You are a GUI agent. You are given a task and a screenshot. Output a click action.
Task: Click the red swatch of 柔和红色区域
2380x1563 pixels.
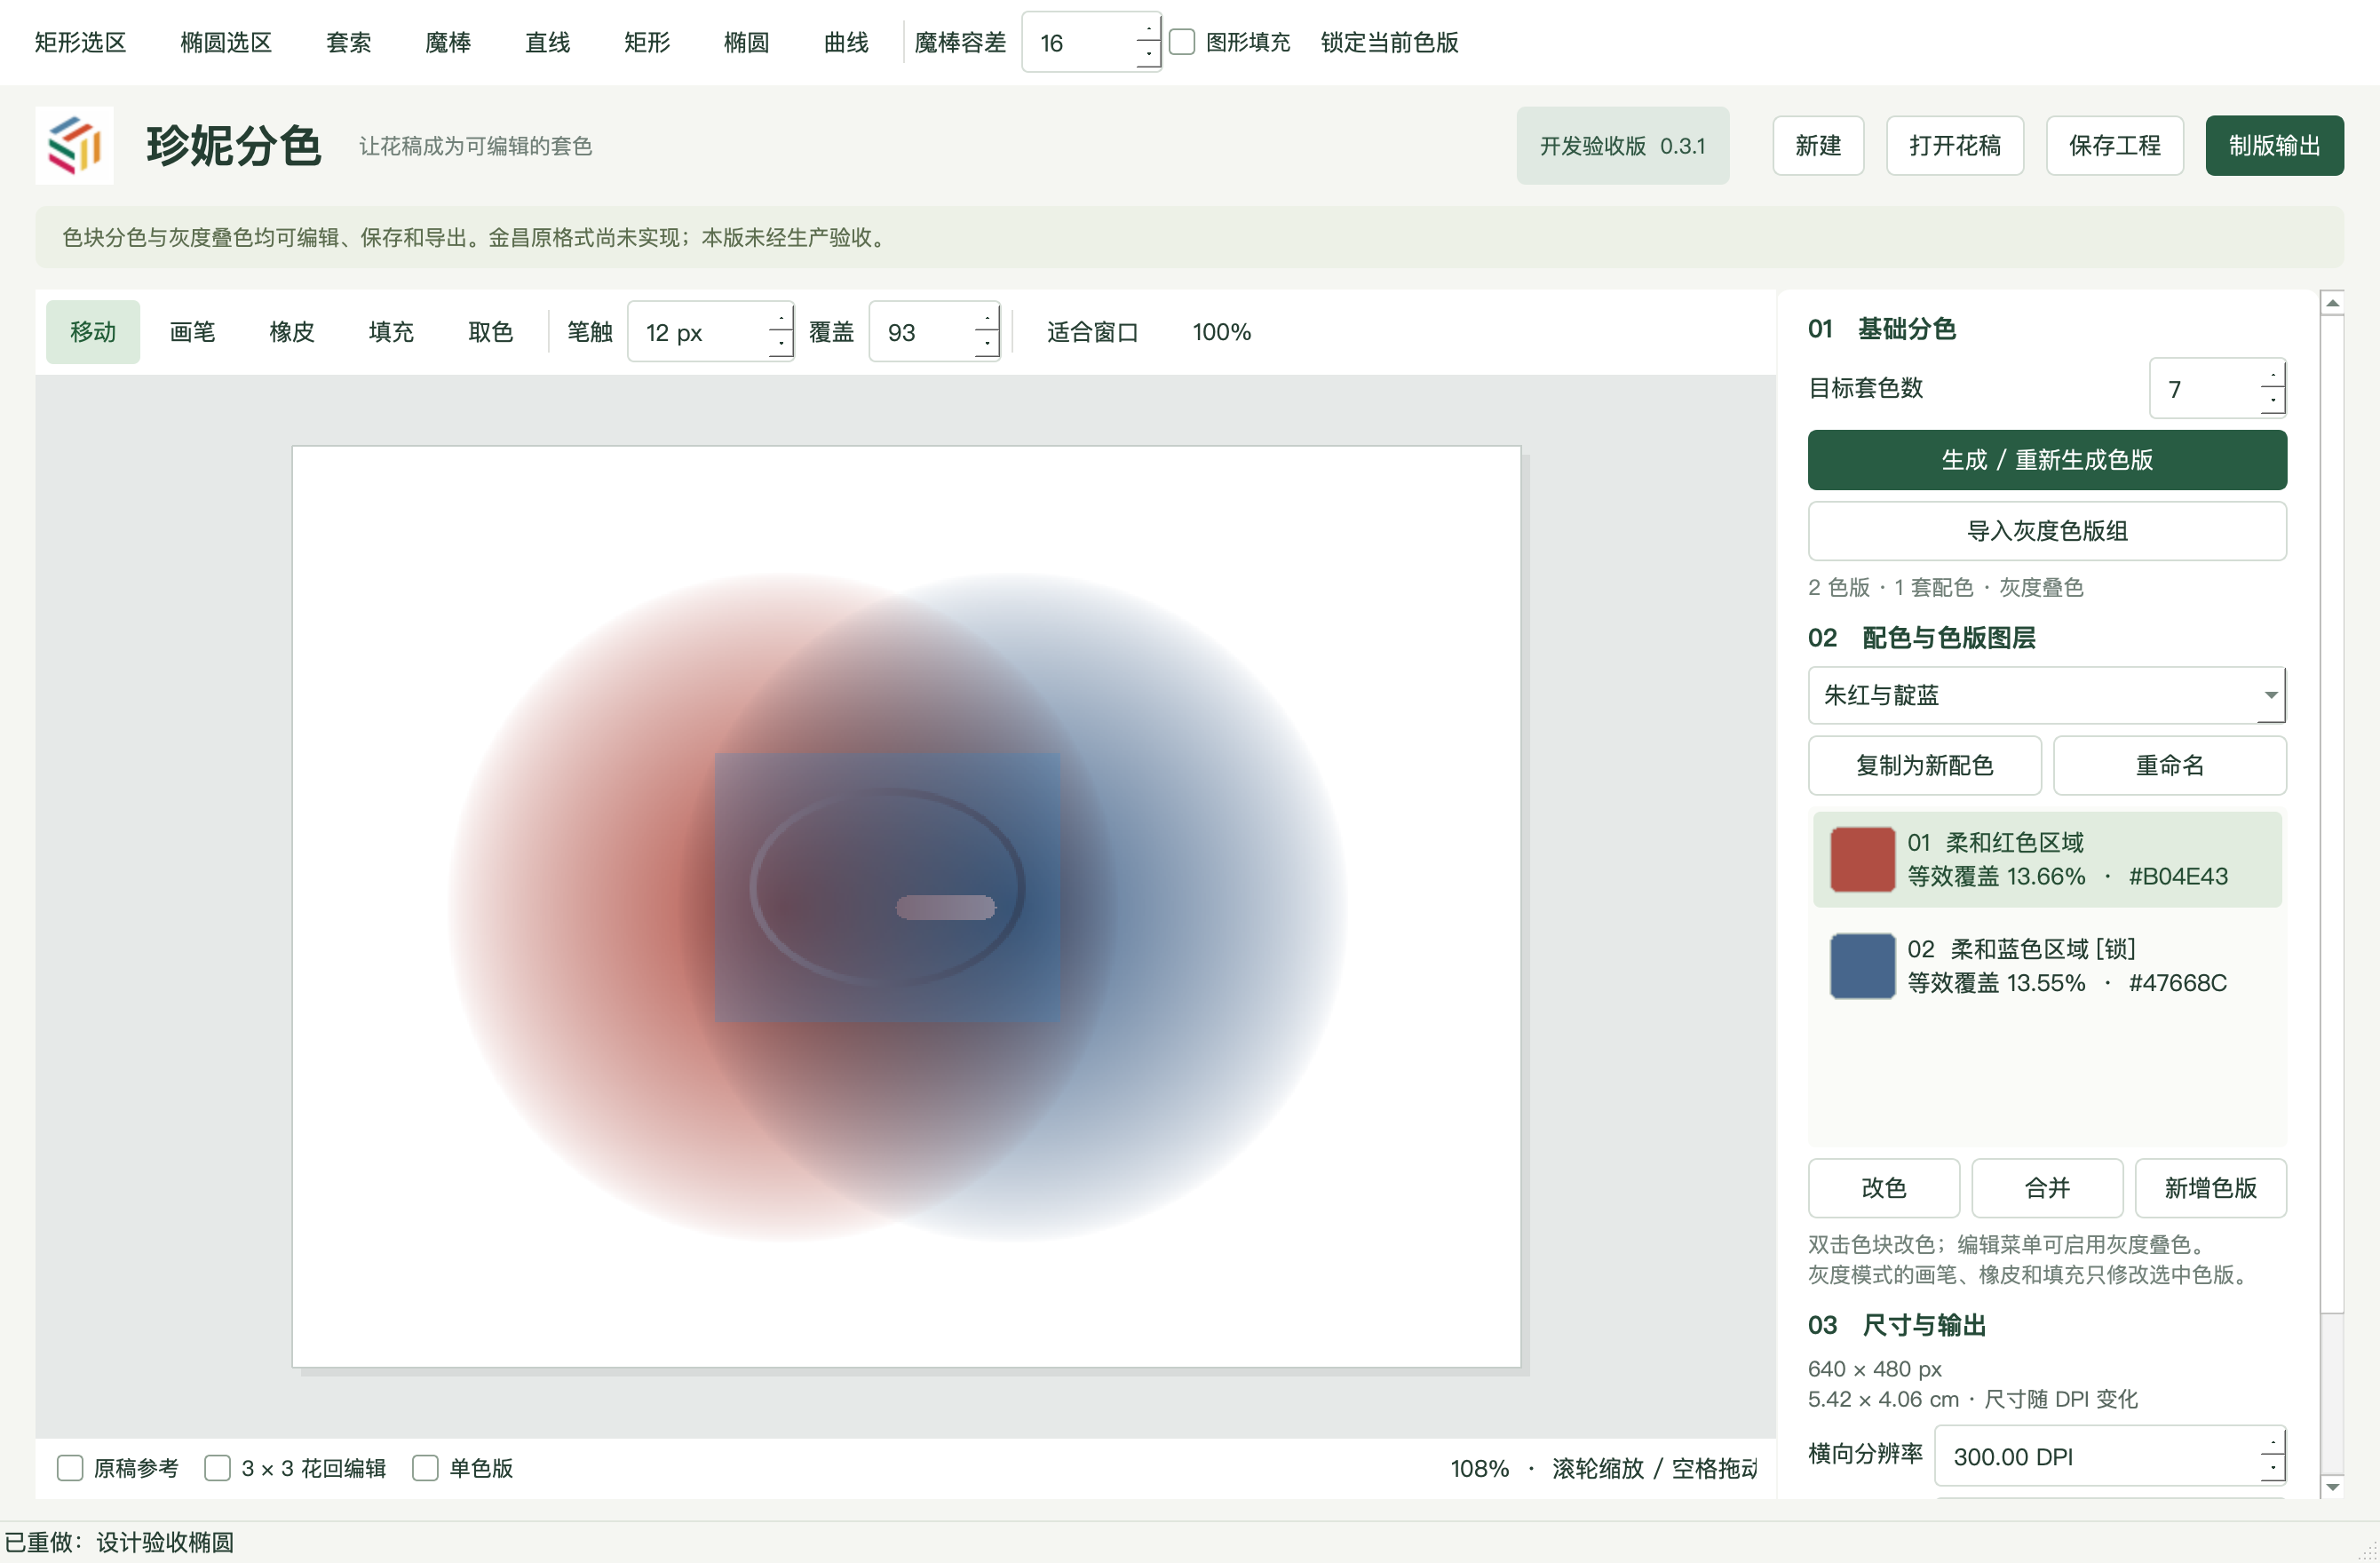click(1862, 859)
